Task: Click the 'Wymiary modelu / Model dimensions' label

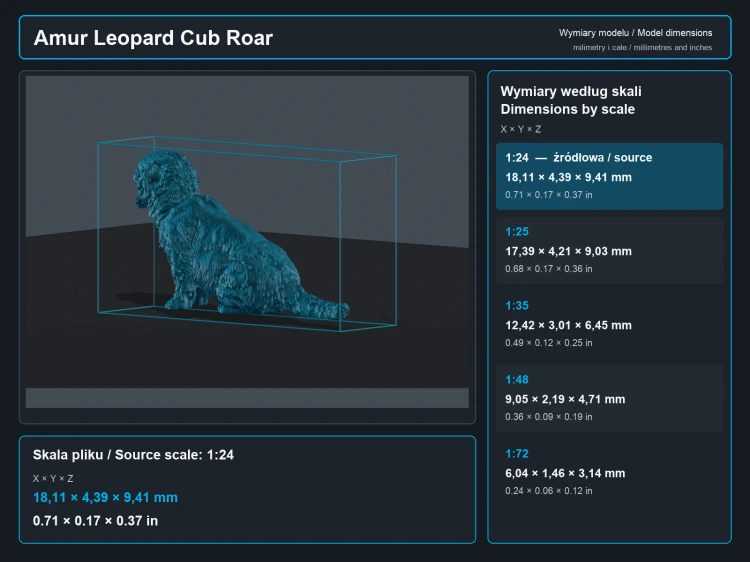Action: pyautogui.click(x=635, y=33)
